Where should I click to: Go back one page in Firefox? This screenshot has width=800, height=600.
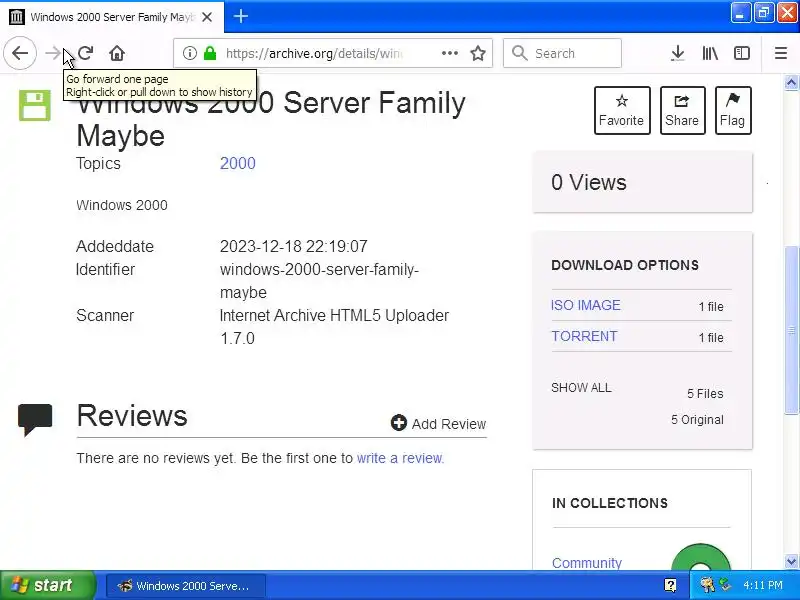[x=20, y=53]
